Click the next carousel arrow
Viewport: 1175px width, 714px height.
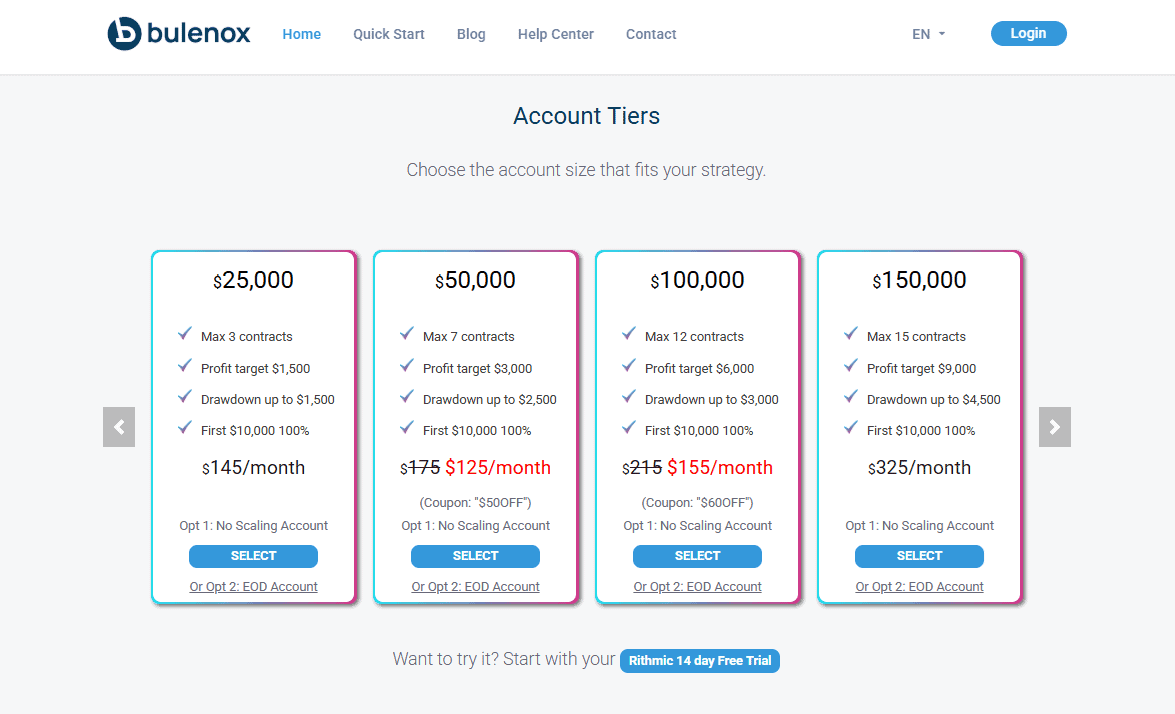click(x=1055, y=427)
